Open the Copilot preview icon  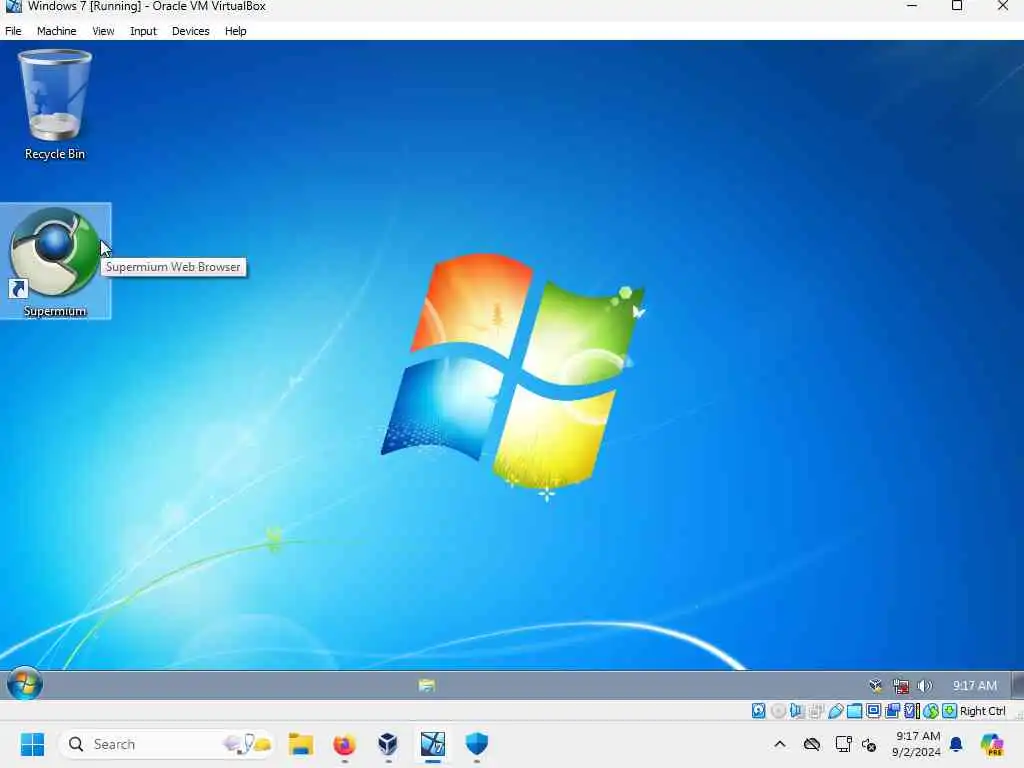991,744
